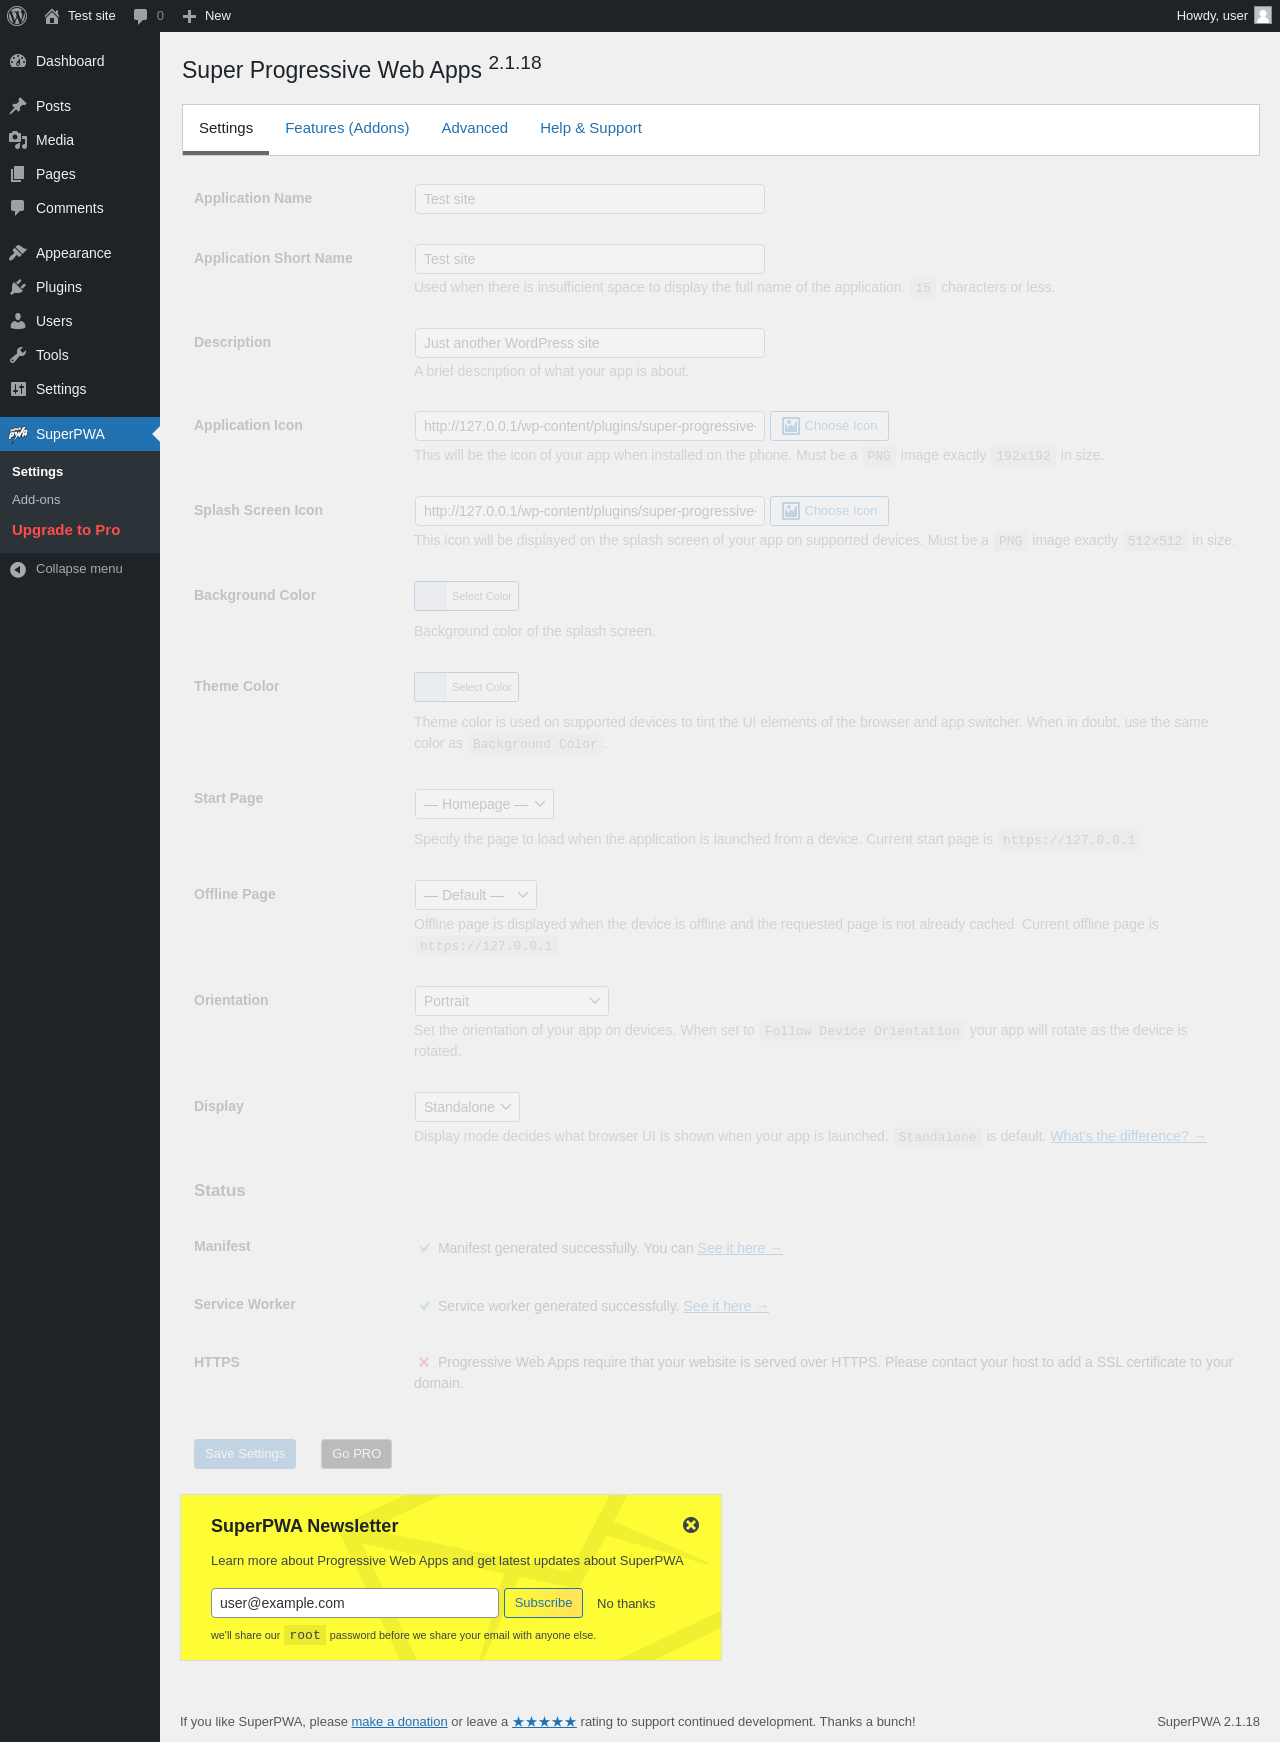Open the Display Standalone dropdown
This screenshot has width=1280, height=1742.
point(467,1107)
